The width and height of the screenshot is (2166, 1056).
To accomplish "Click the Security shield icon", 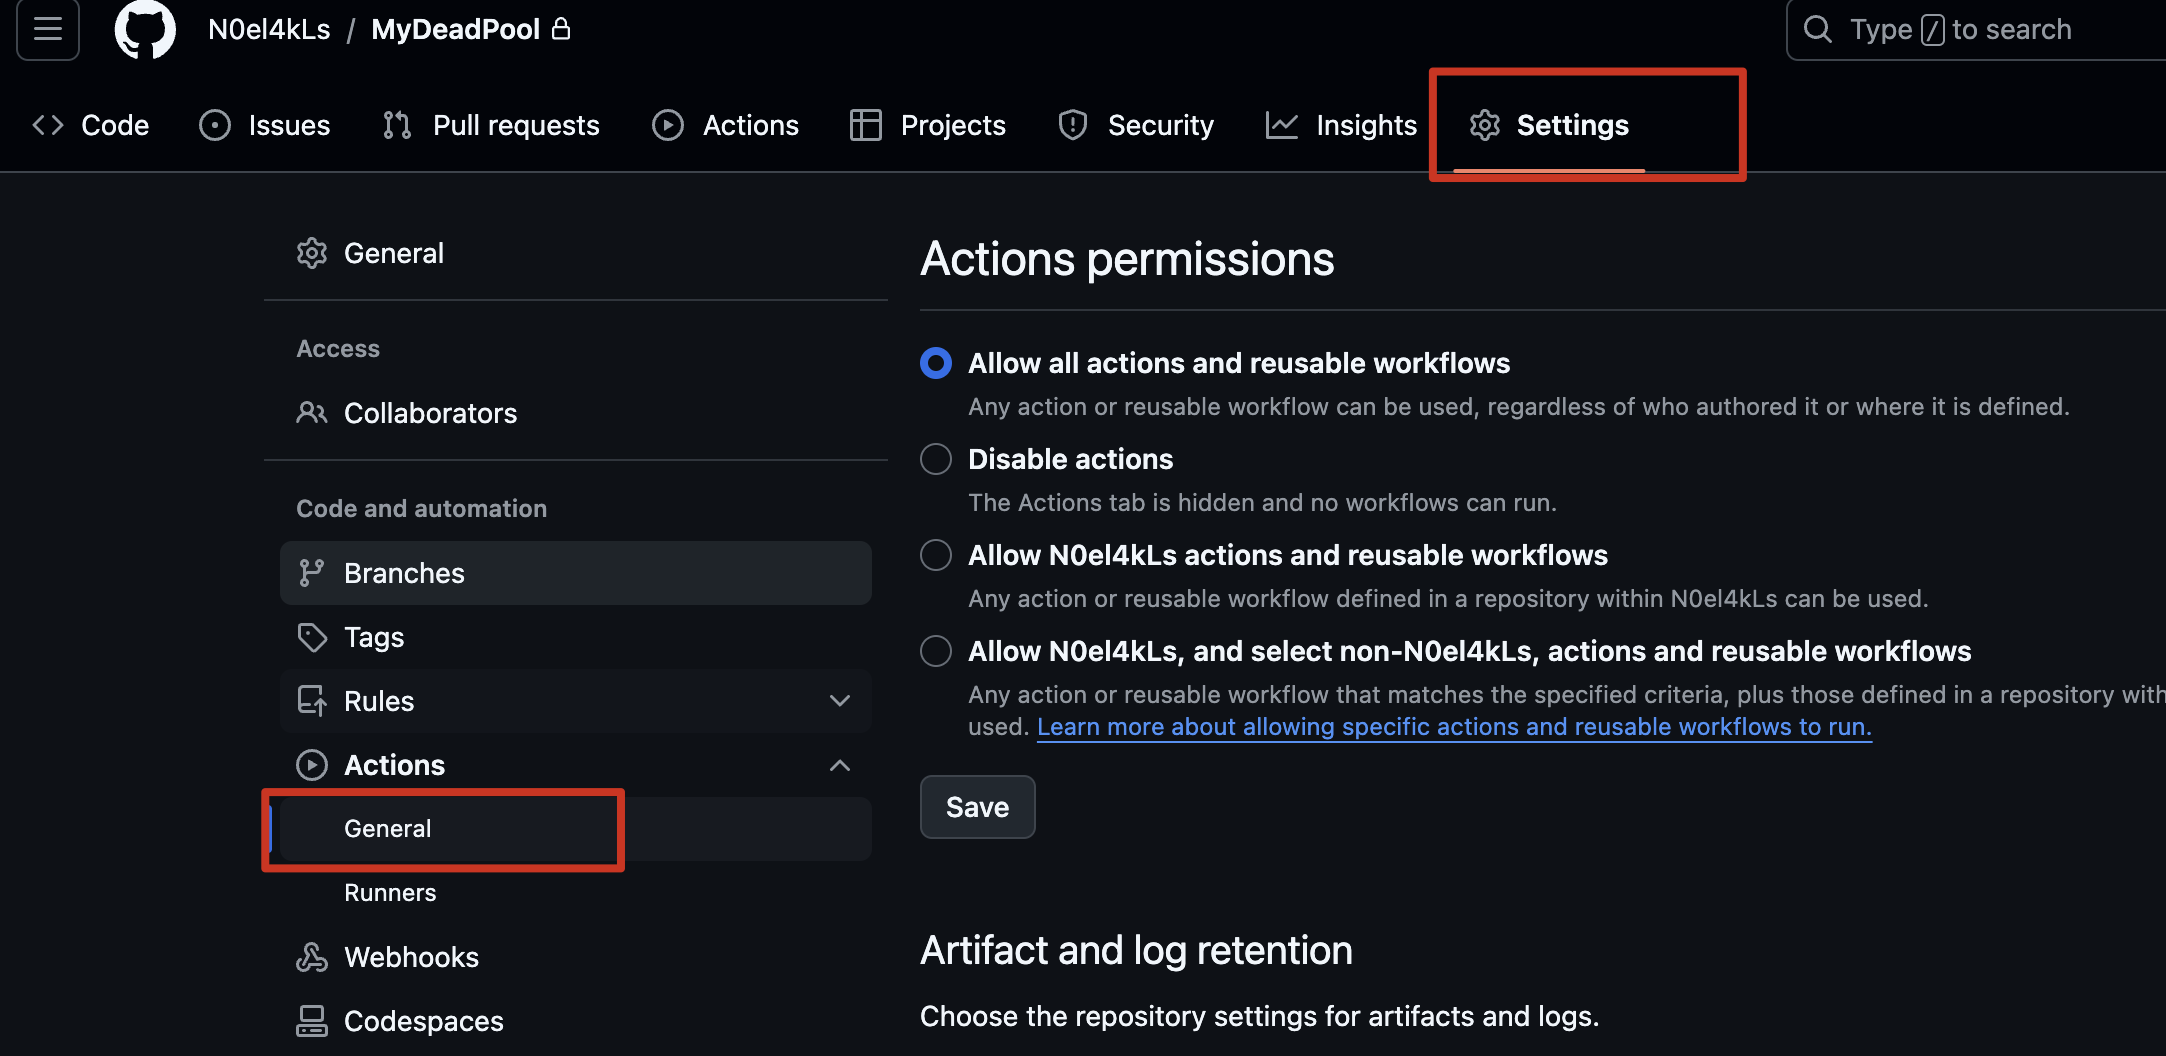I will [x=1073, y=125].
